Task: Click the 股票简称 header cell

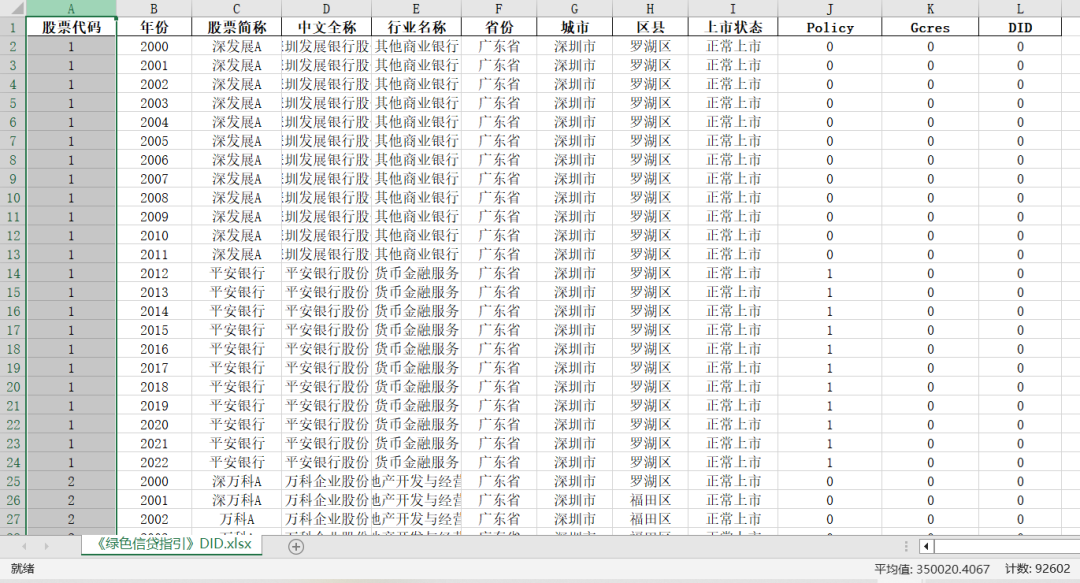Action: (236, 28)
